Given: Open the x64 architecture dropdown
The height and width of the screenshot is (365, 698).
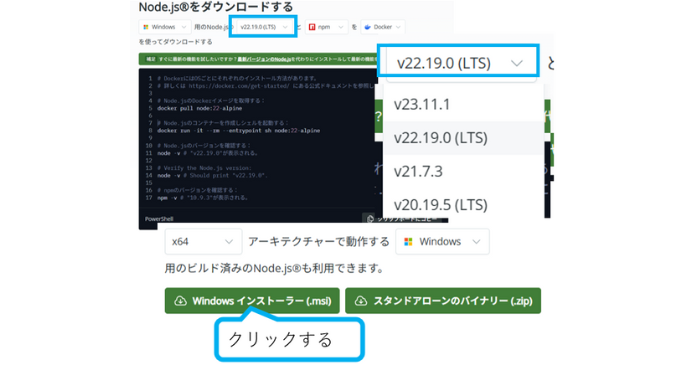Looking at the screenshot, I should (x=203, y=242).
